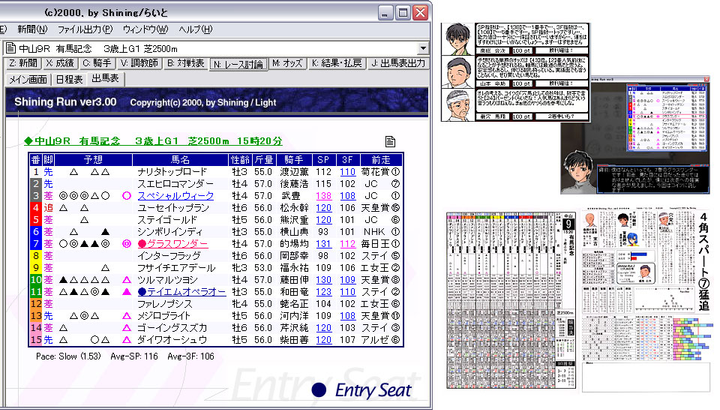Expand the race selection dropdown arrow
This screenshot has height=410, width=720.
click(x=423, y=48)
